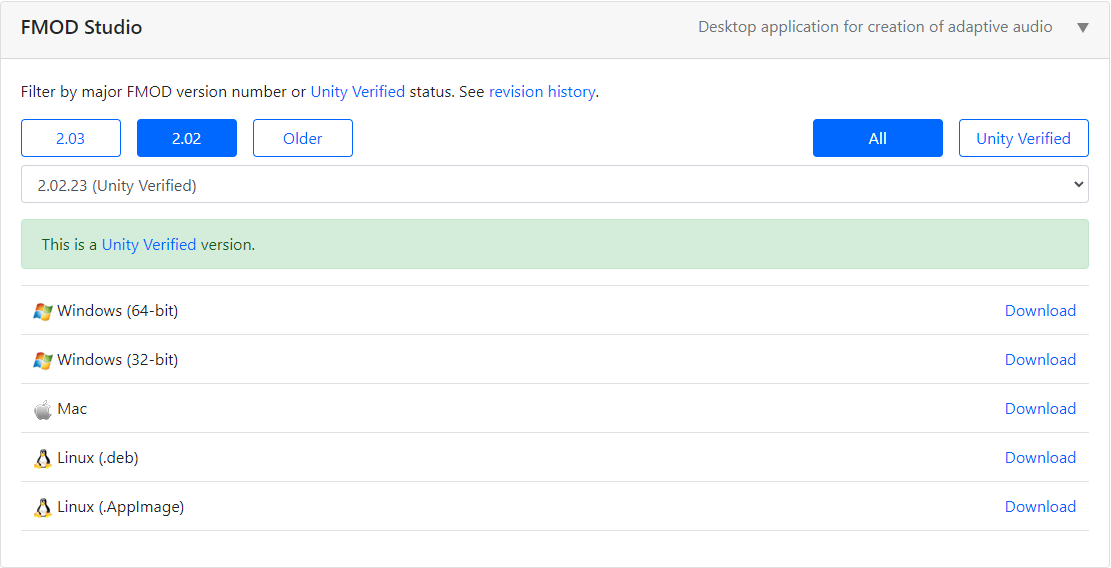Click the Windows logo beside Windows (32-bit)

[42, 360]
